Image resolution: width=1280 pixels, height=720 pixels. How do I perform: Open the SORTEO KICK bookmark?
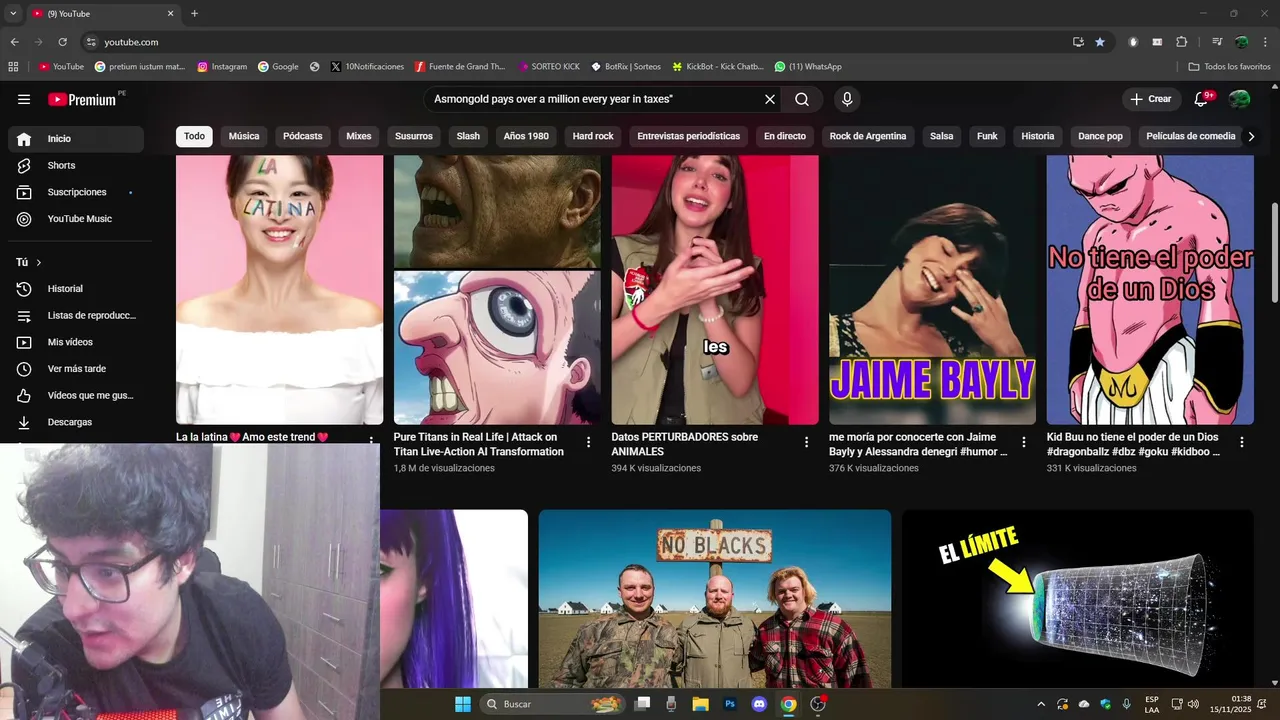click(549, 67)
